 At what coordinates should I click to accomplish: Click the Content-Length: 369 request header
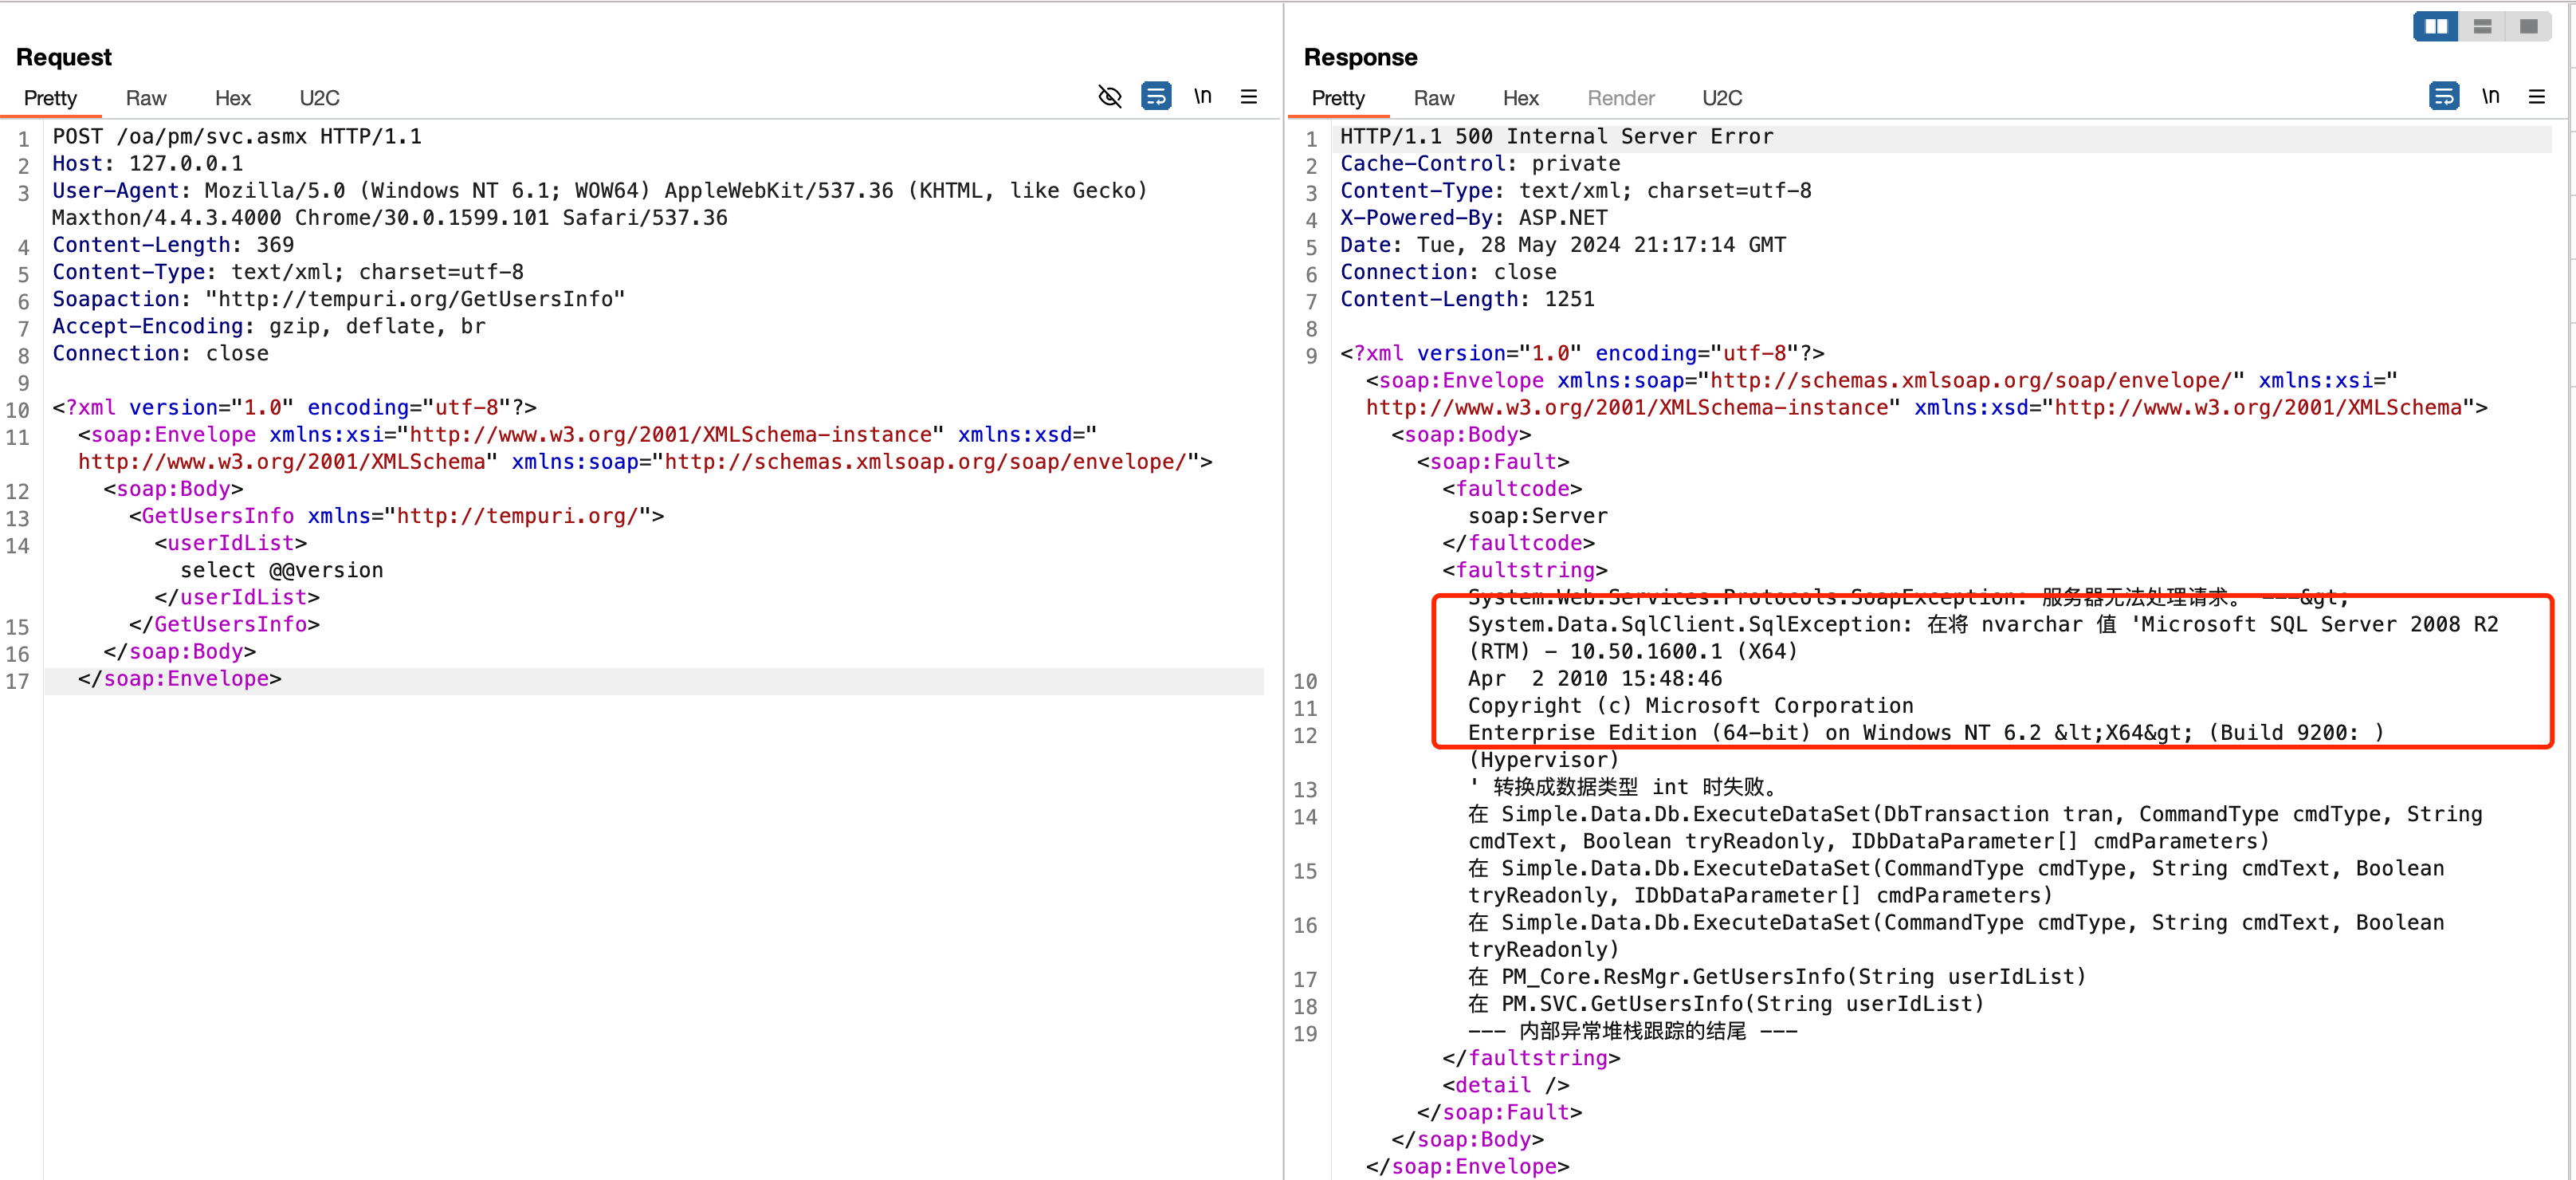click(x=173, y=245)
